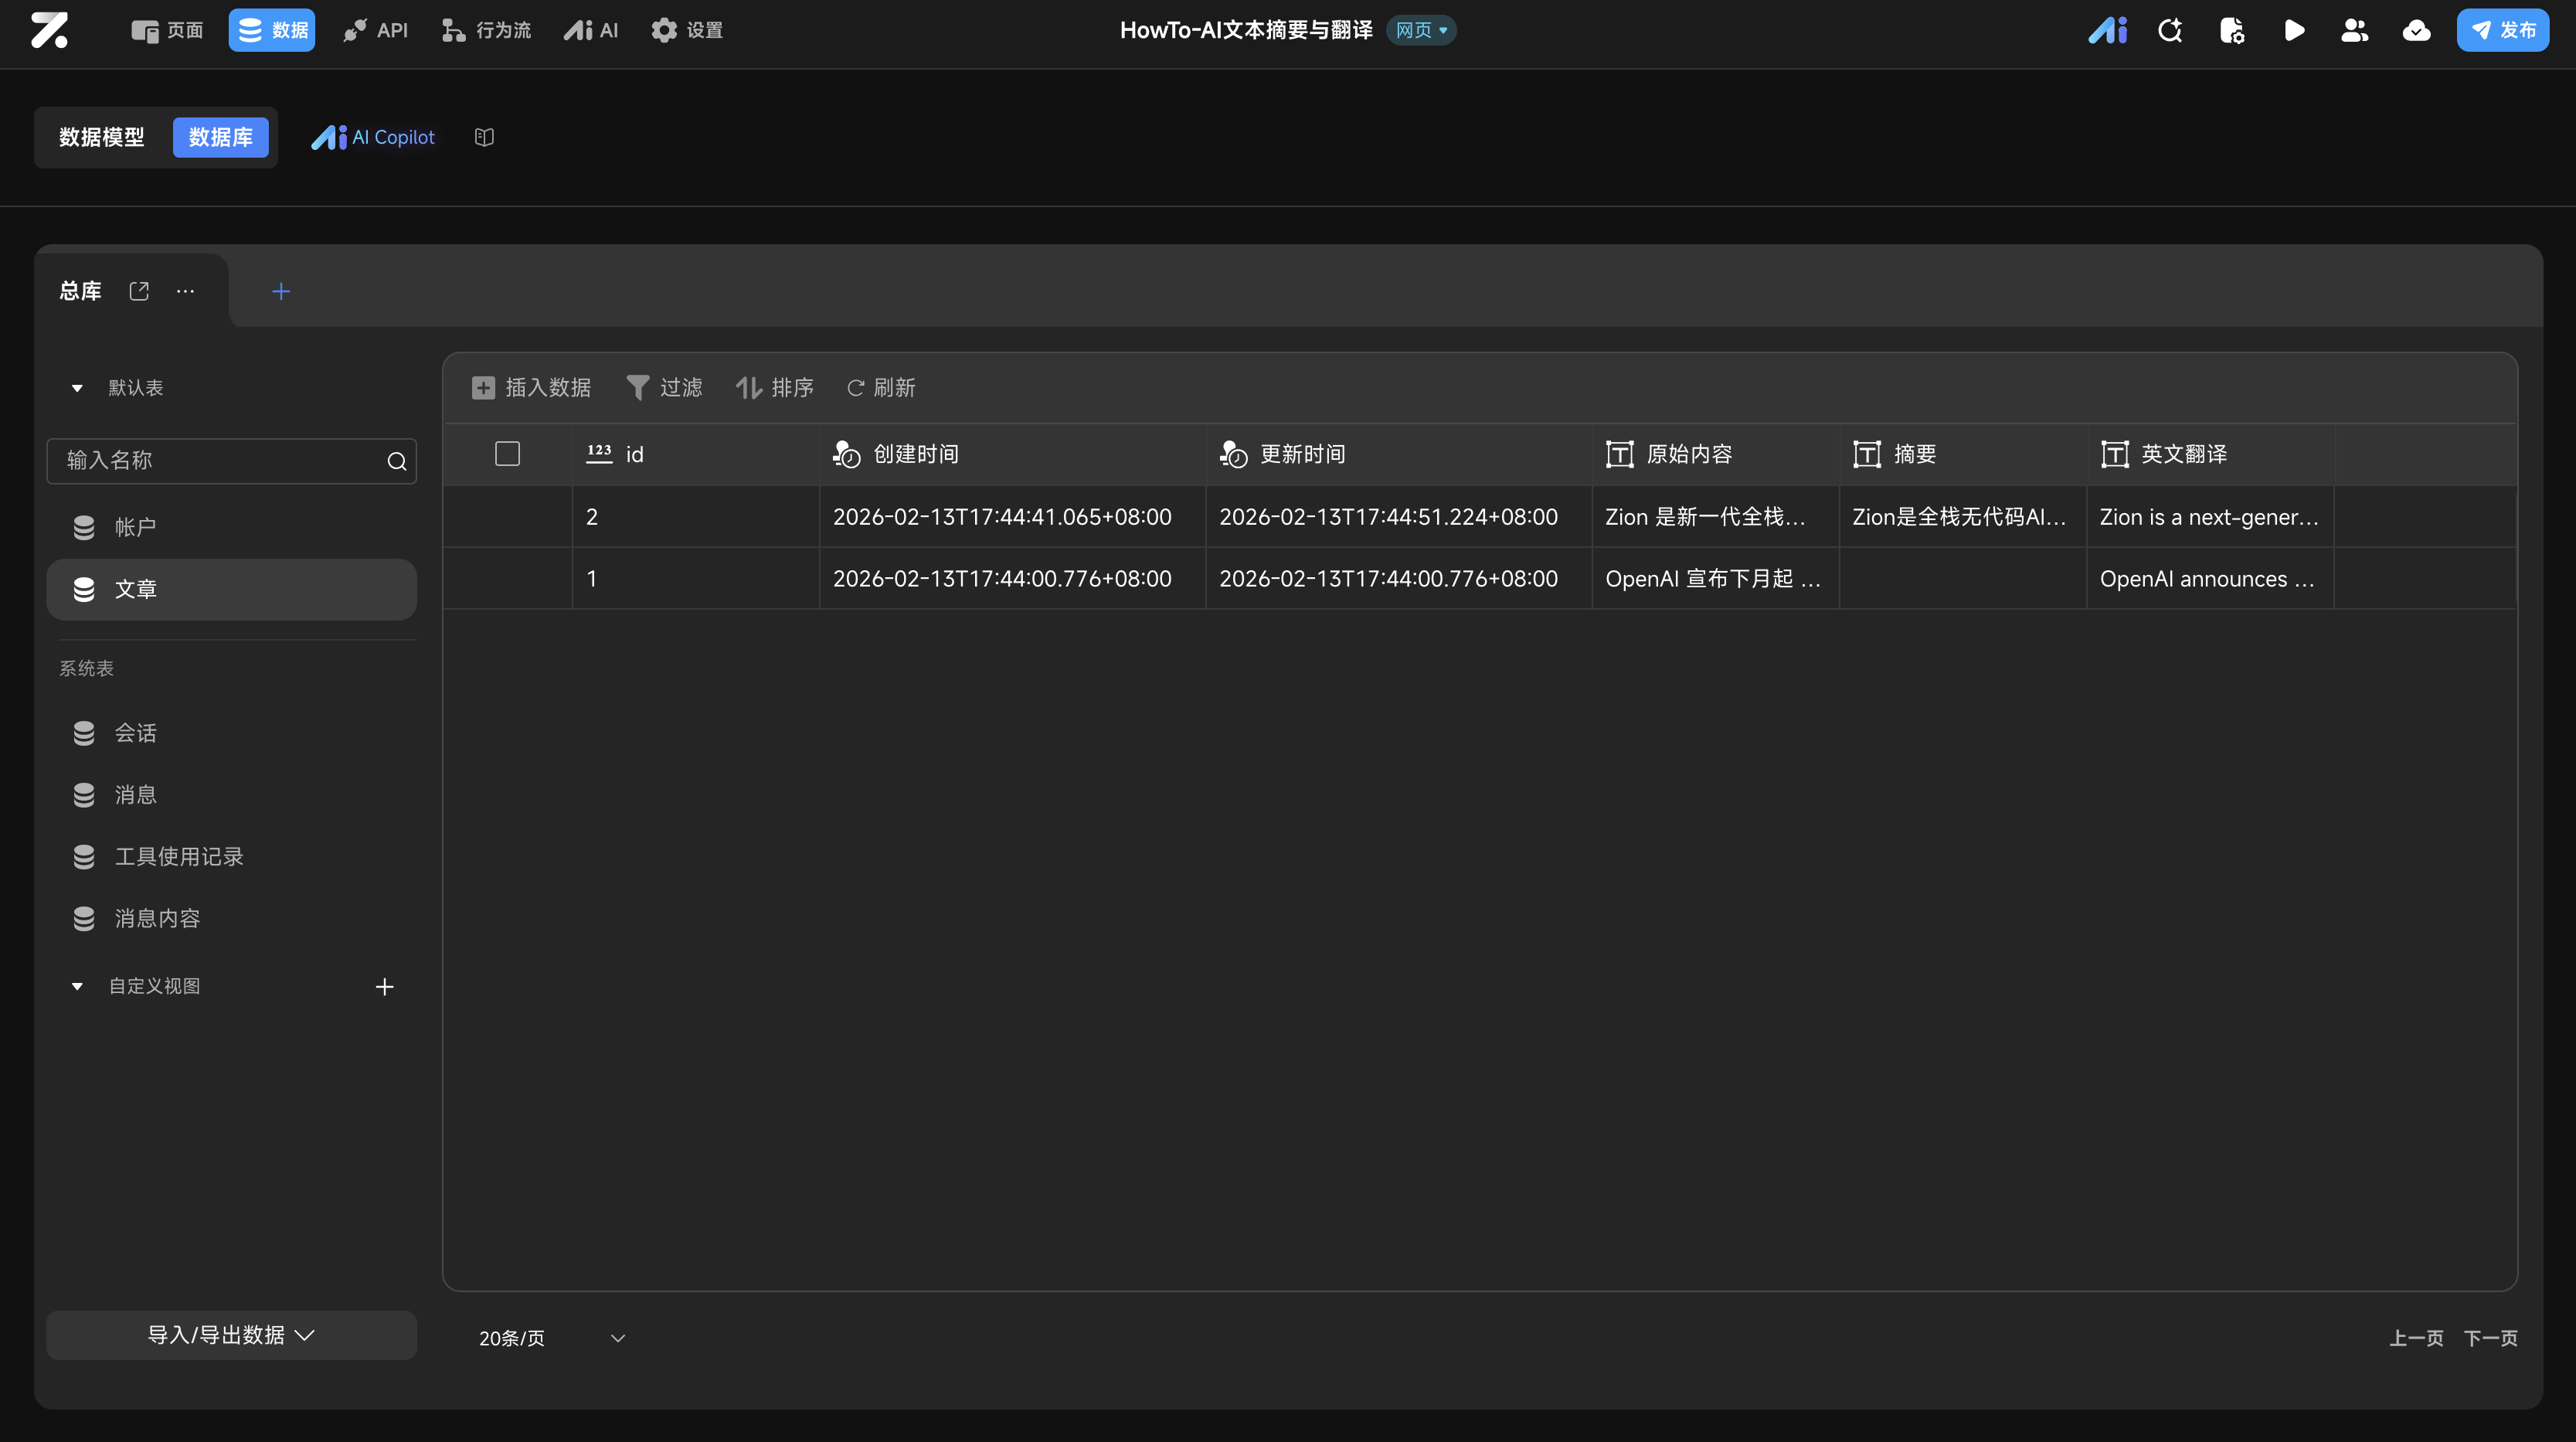Image resolution: width=2576 pixels, height=1442 pixels.
Task: Open the collaborators people icon
Action: tap(2354, 30)
